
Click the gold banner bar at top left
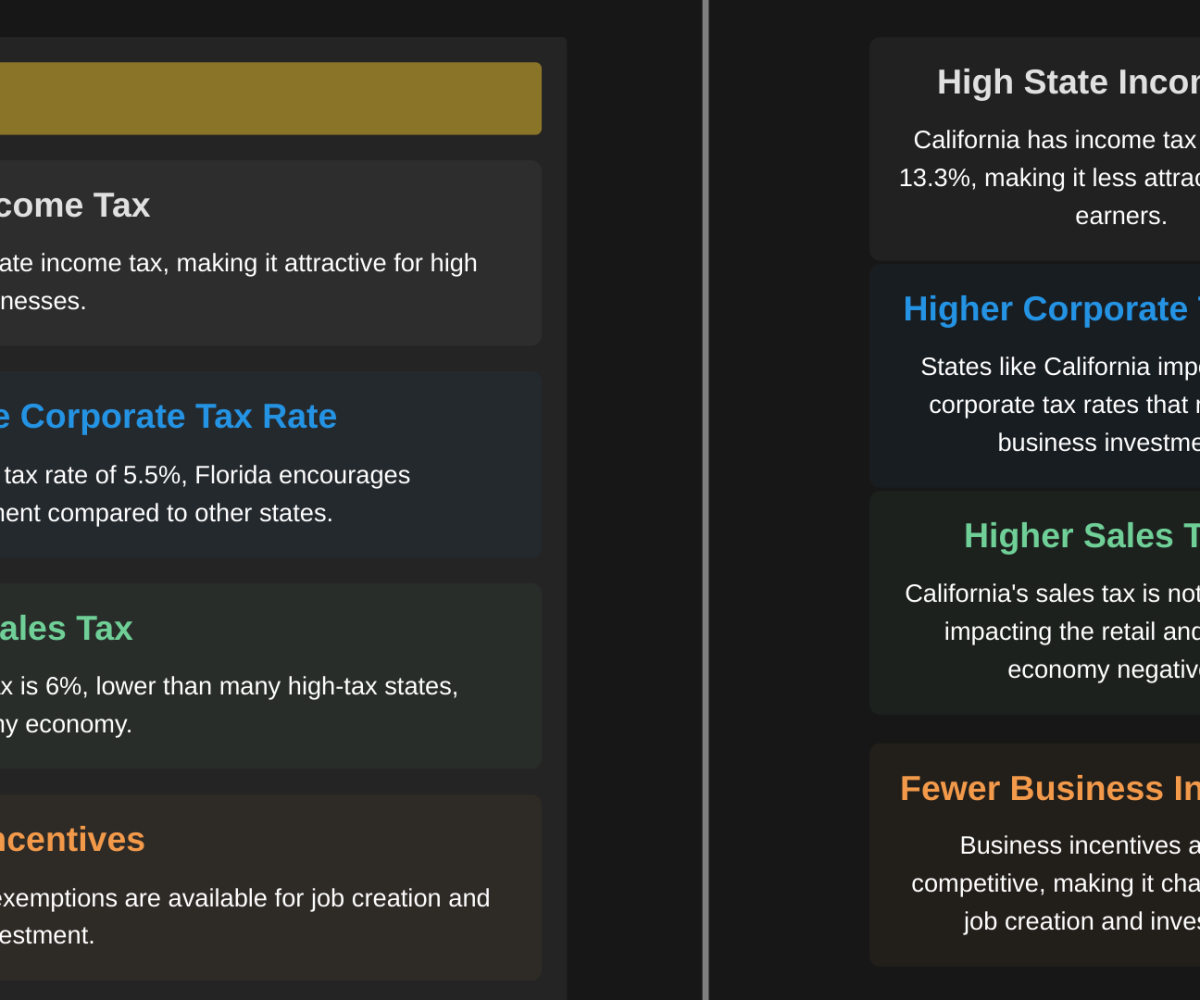(x=270, y=98)
